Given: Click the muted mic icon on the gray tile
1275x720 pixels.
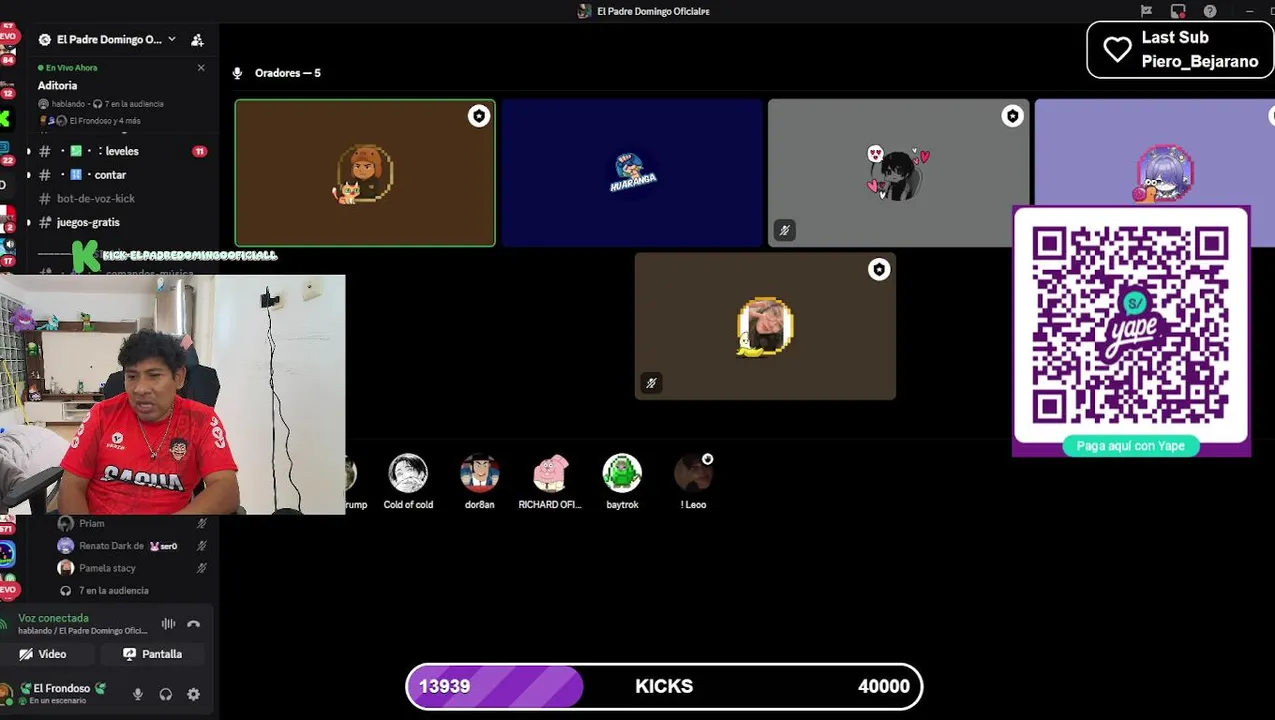Looking at the screenshot, I should (785, 230).
